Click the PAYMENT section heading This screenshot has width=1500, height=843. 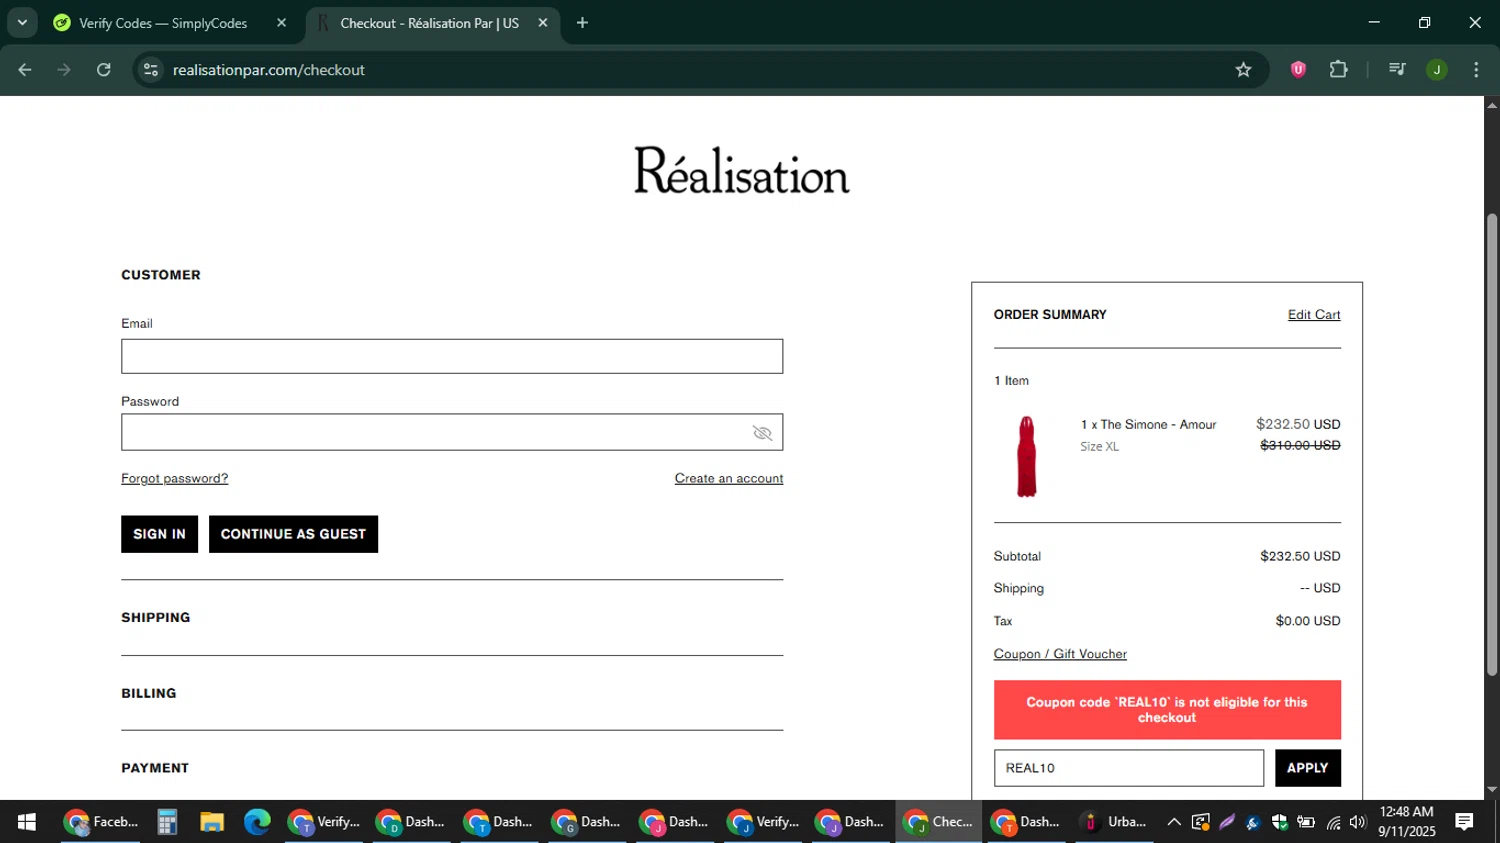[x=155, y=768]
